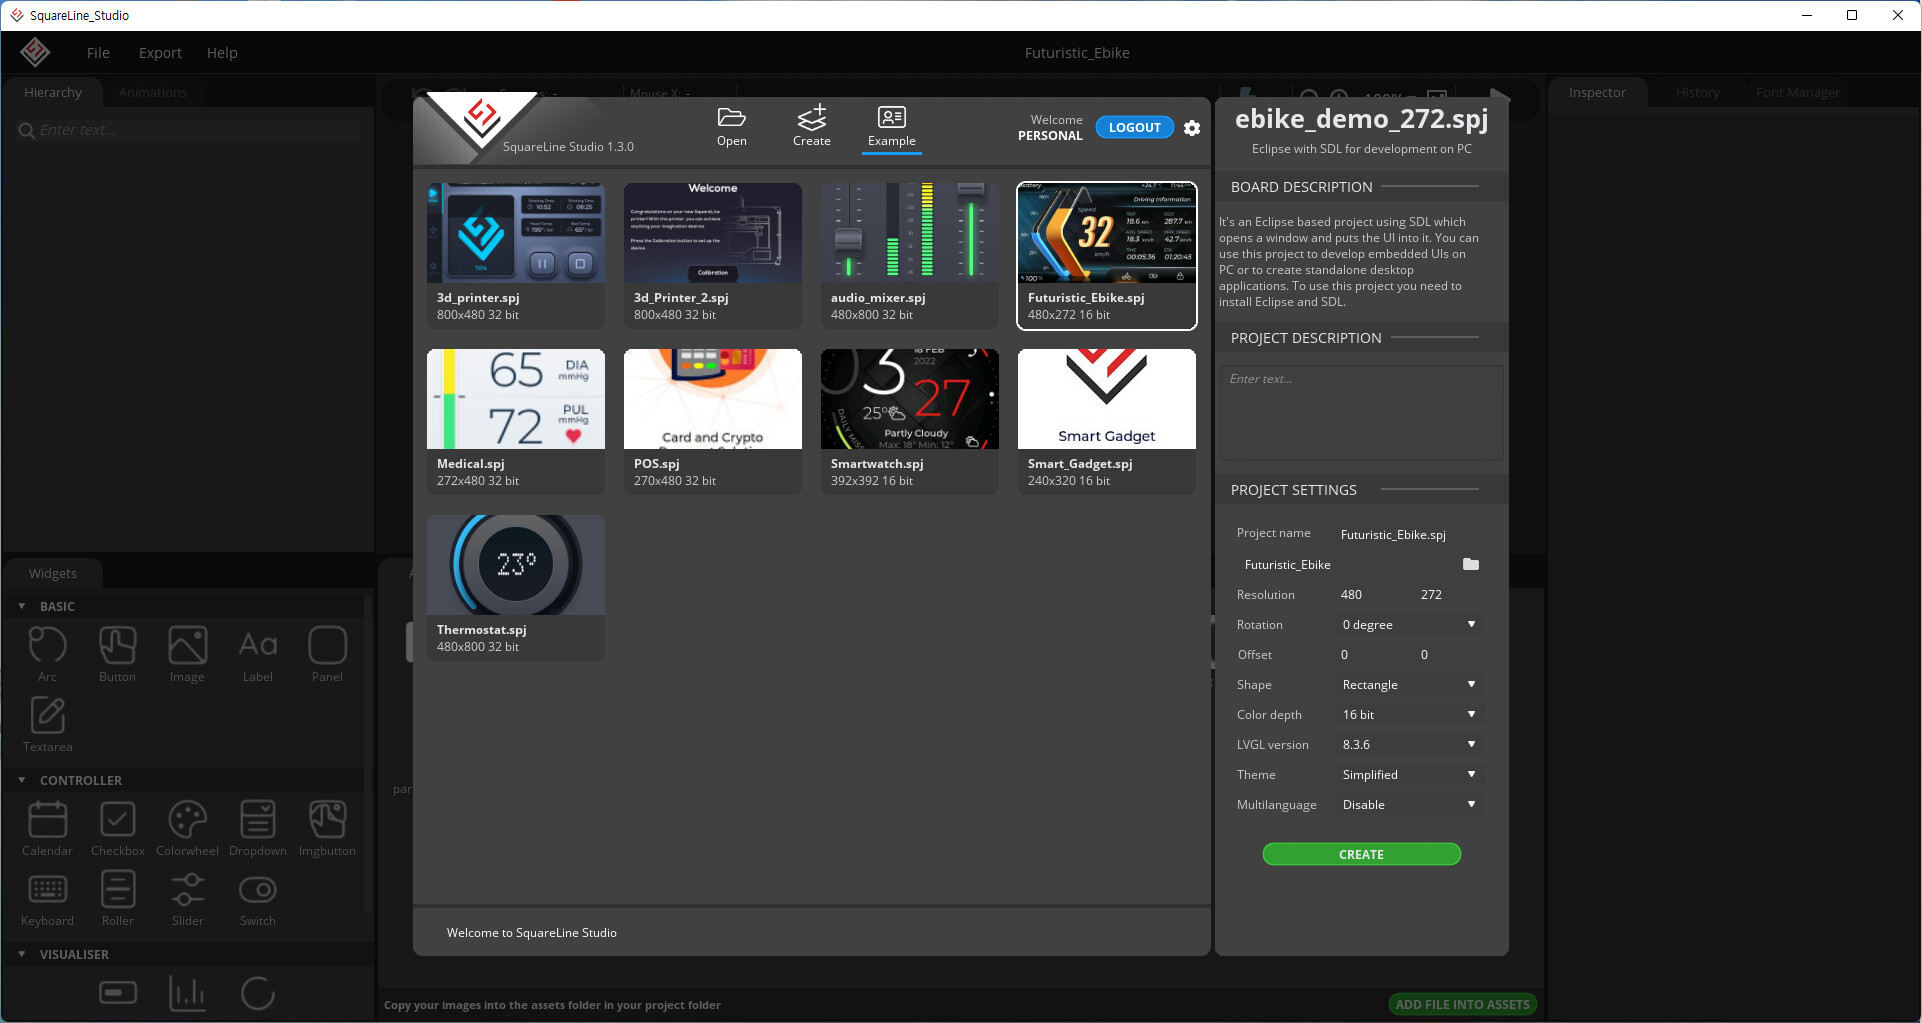Select the Button widget icon
This screenshot has width=1922, height=1023.
(117, 646)
